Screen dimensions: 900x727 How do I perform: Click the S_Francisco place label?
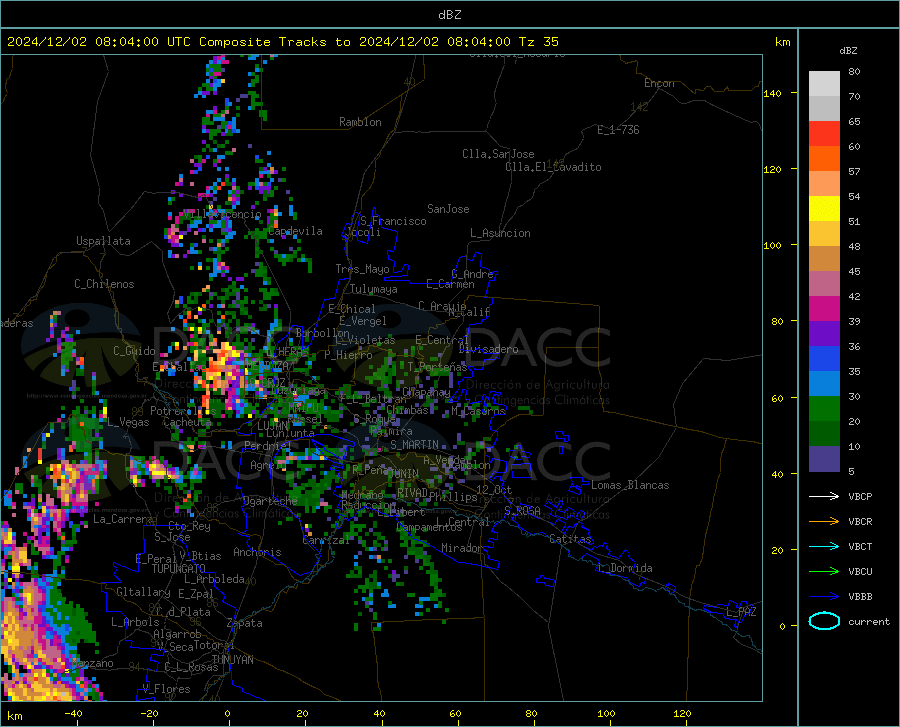393,221
